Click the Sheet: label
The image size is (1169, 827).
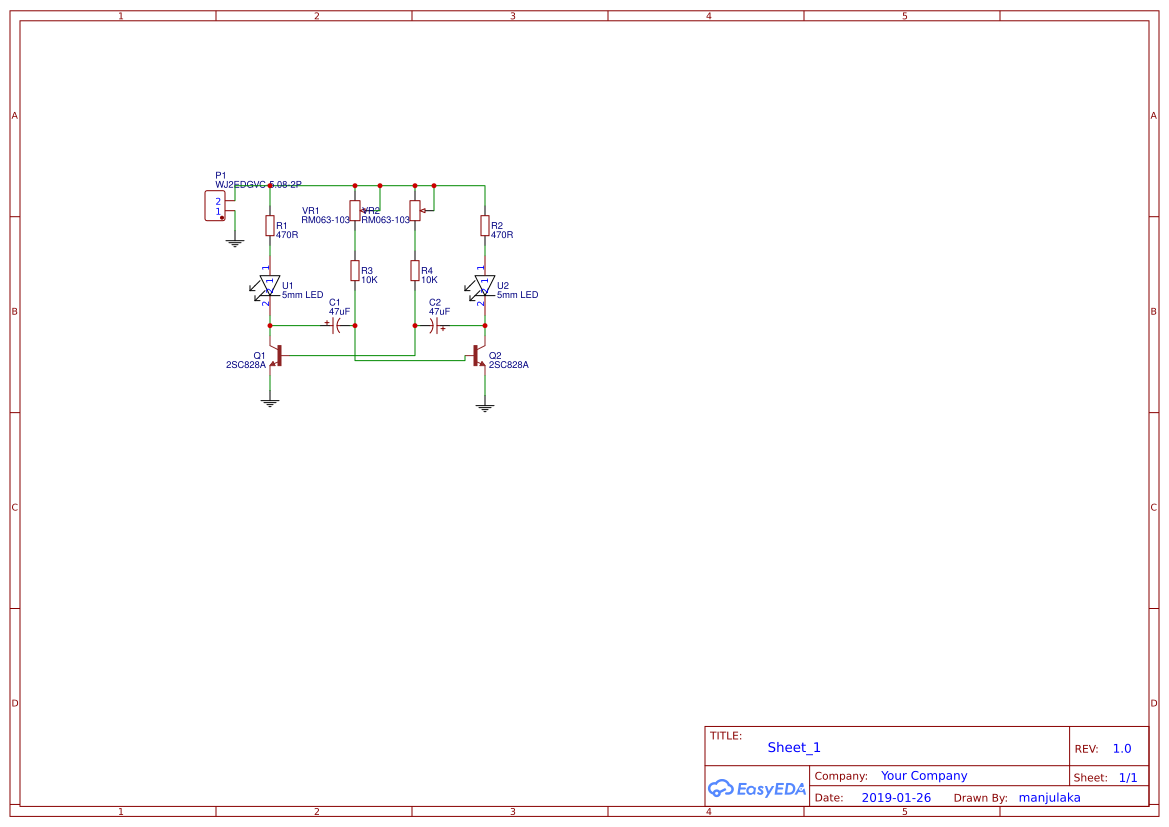tap(1090, 778)
